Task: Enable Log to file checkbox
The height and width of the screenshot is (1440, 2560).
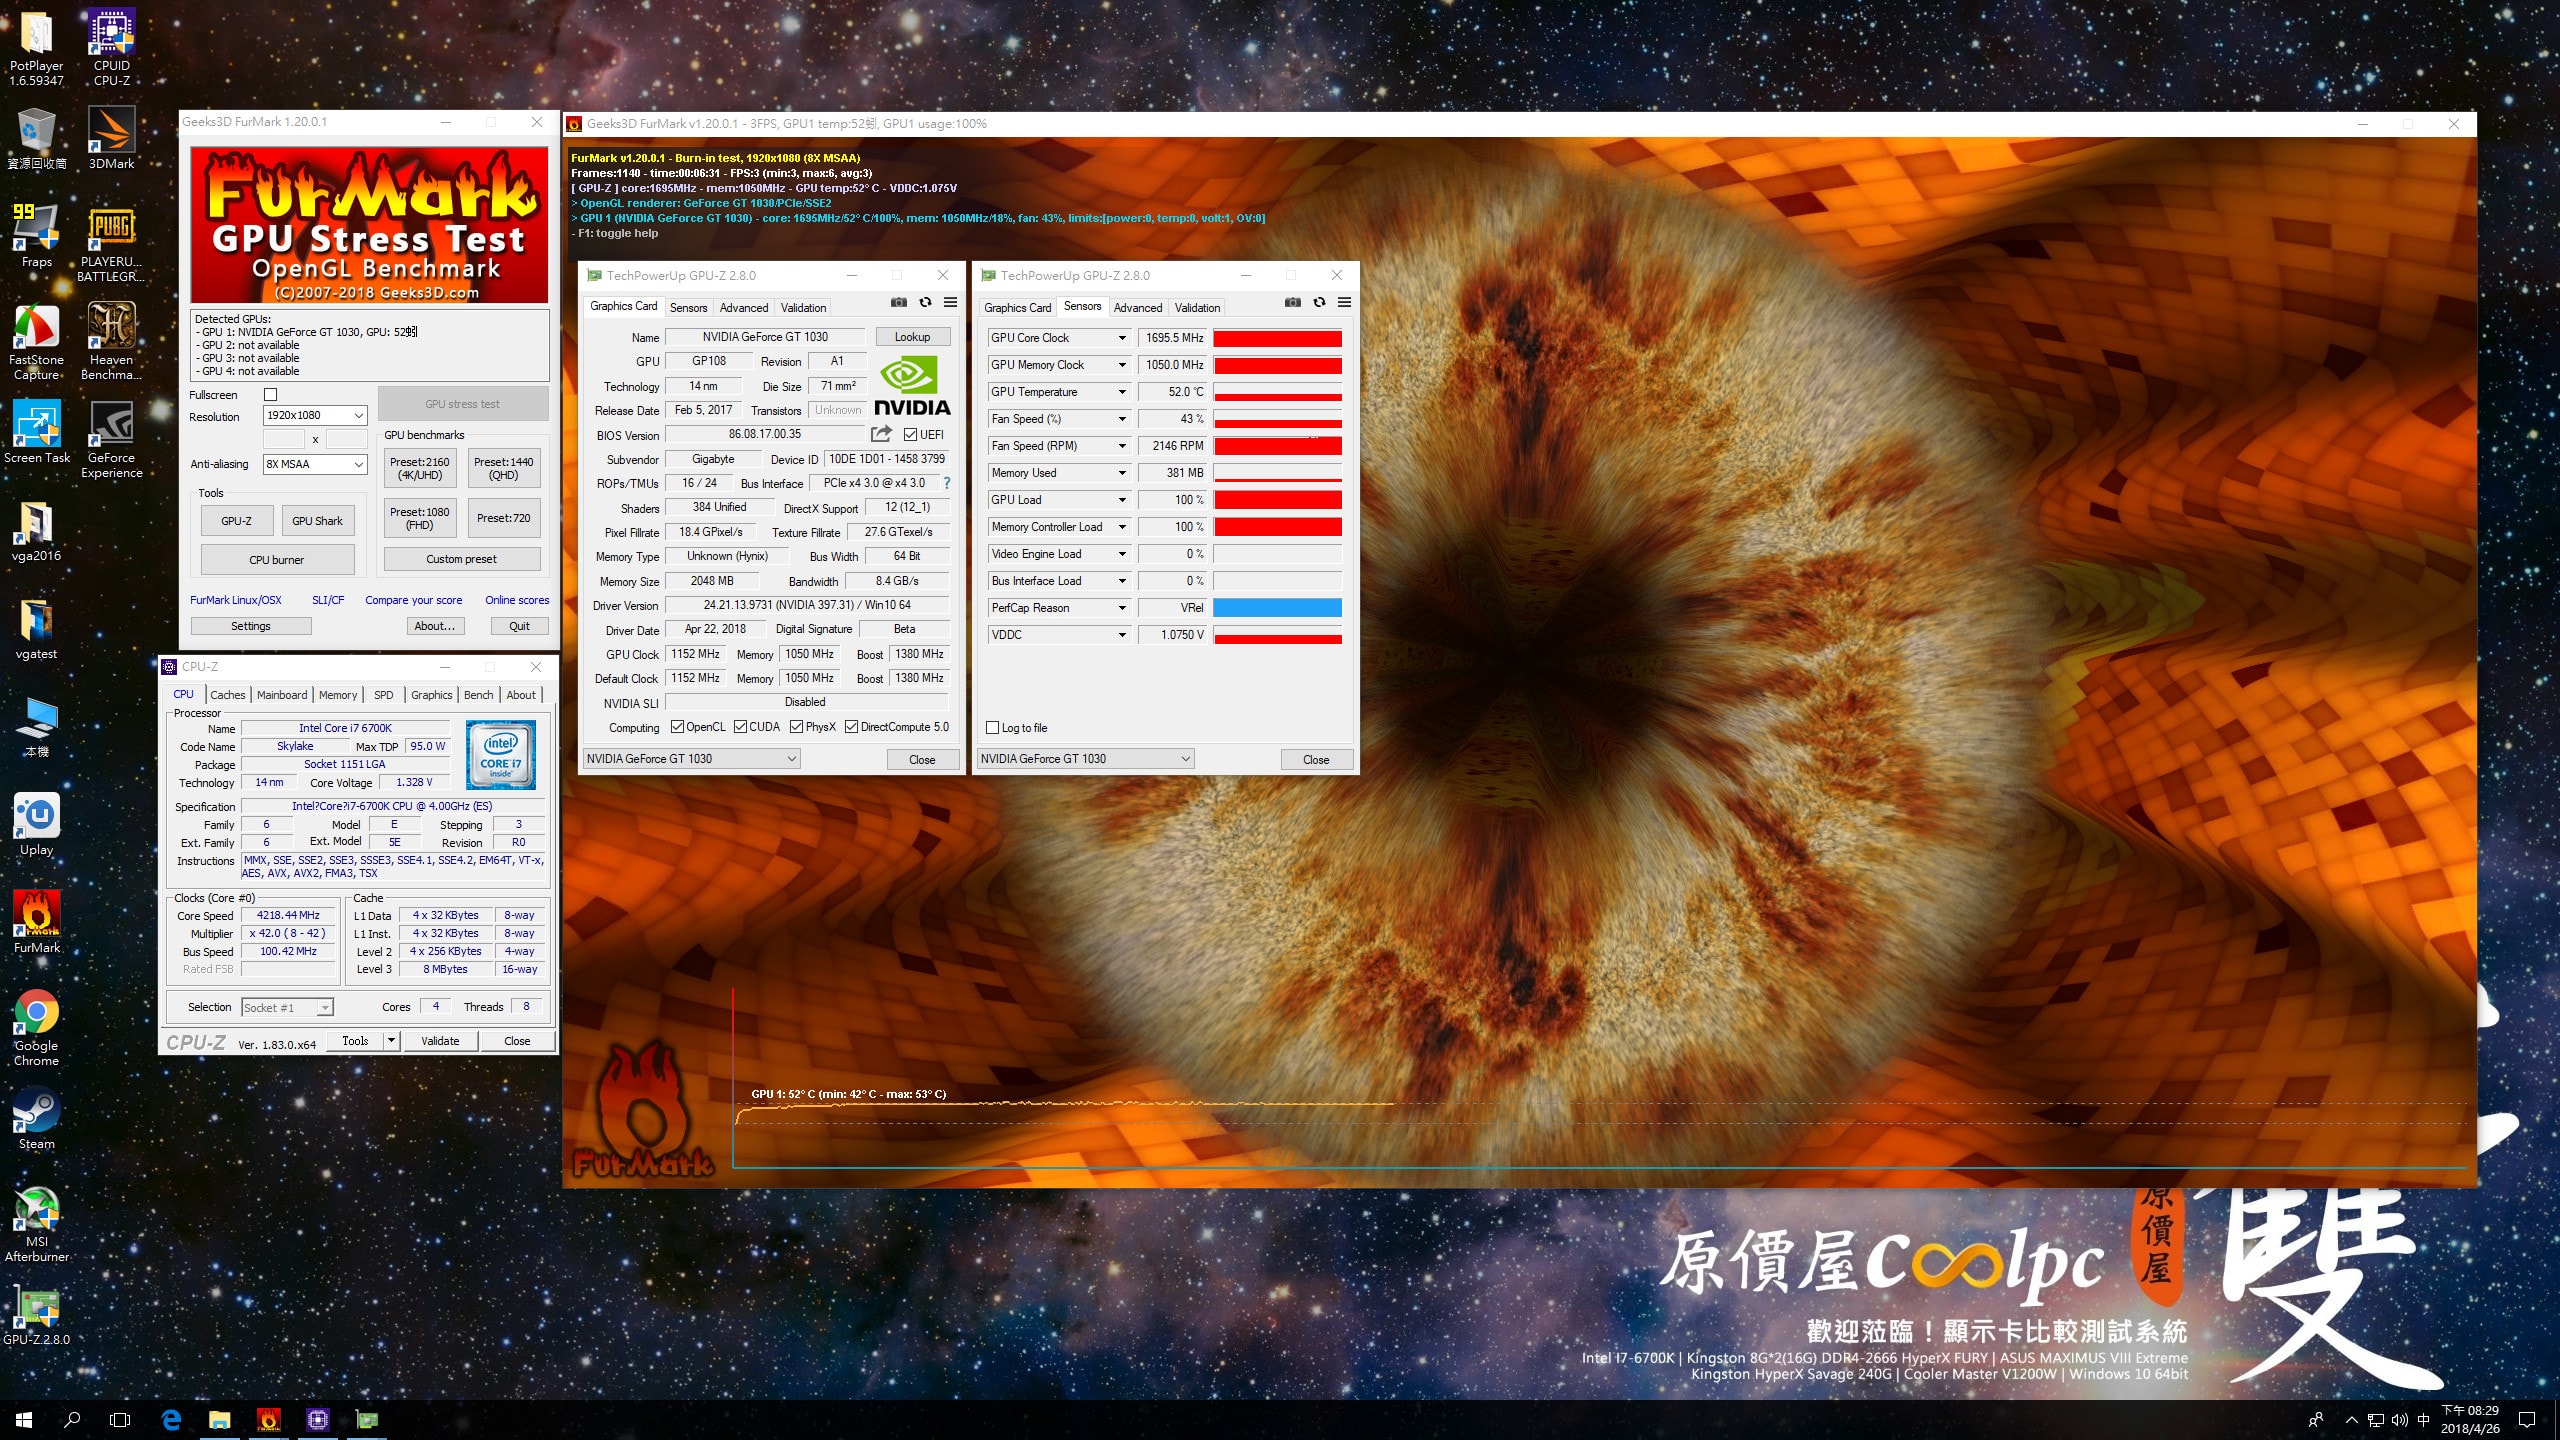Action: tap(992, 728)
